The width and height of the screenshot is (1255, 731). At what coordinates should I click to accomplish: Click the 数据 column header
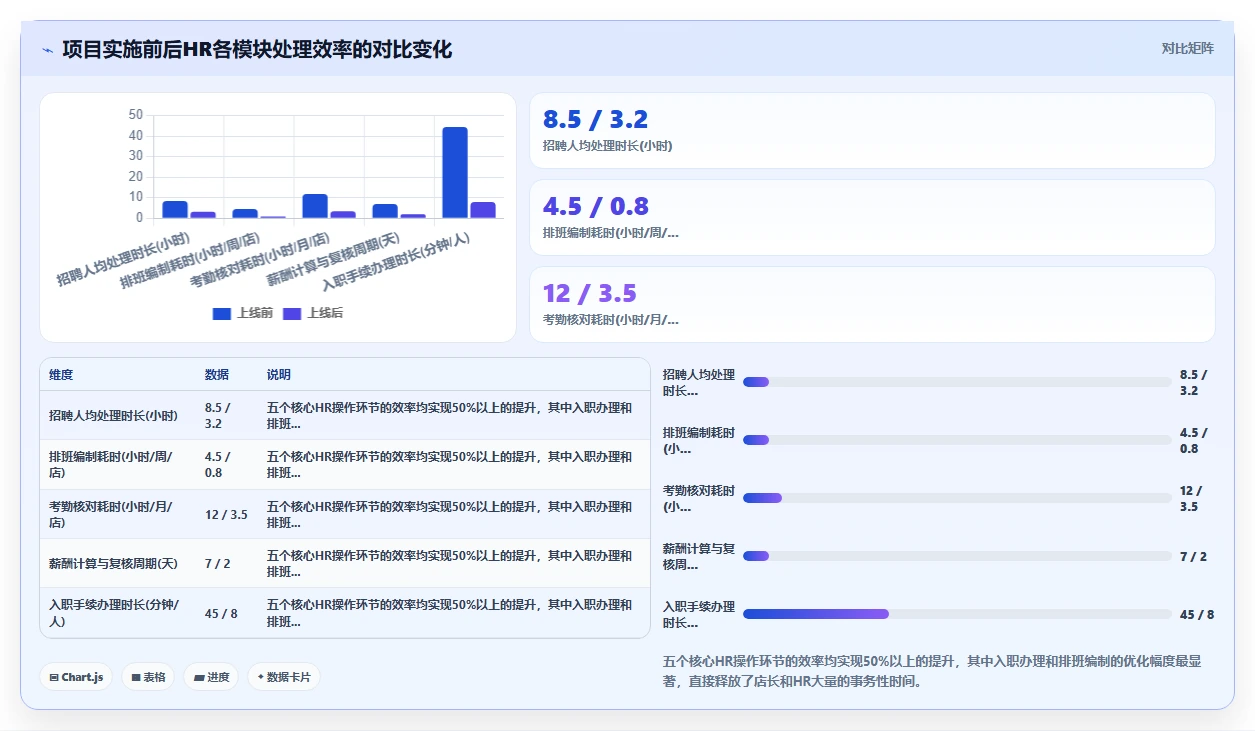[217, 375]
